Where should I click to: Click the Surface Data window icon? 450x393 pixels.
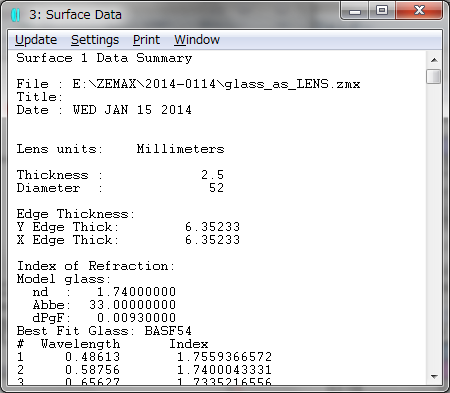(x=16, y=15)
